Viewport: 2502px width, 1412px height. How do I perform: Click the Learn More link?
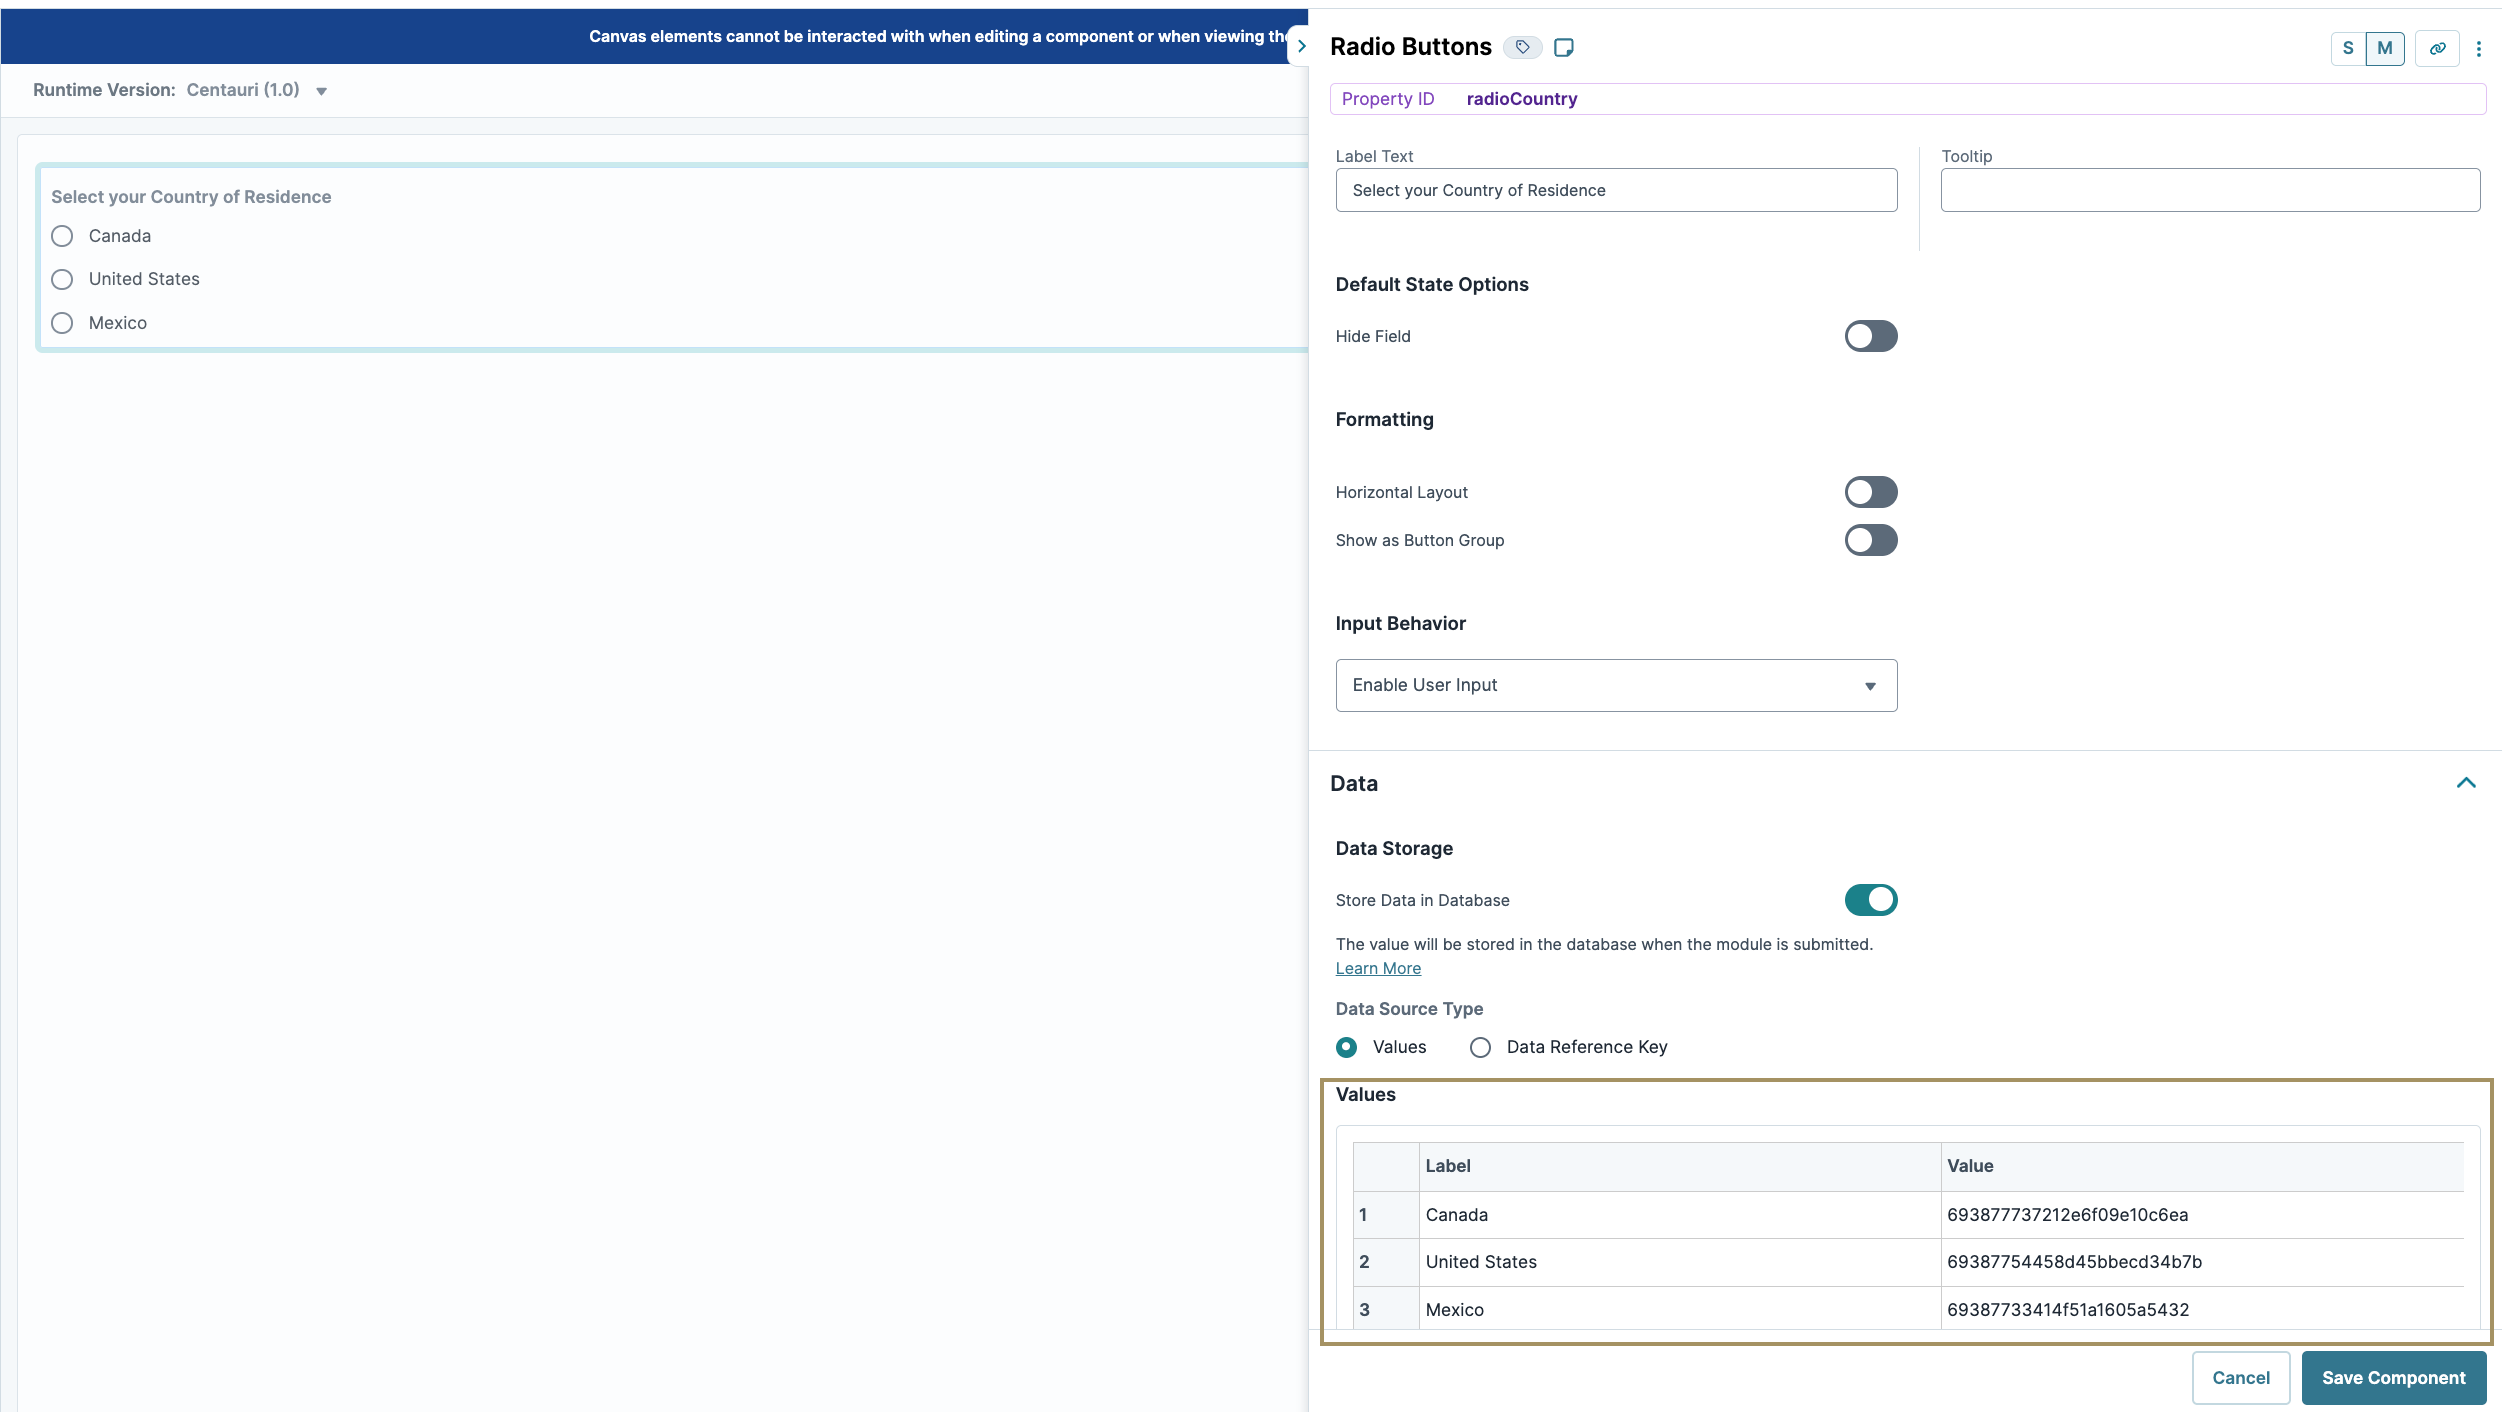(1377, 968)
